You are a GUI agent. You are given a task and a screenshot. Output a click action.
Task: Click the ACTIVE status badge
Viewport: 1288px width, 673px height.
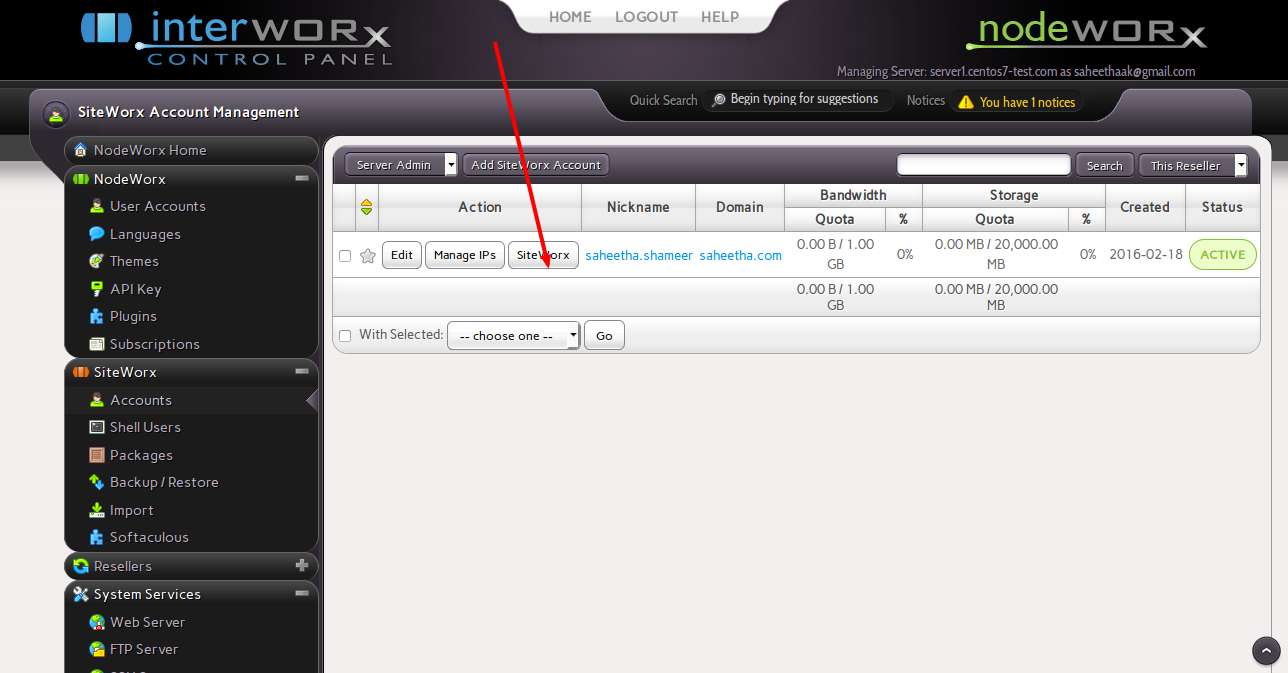[x=1223, y=255]
